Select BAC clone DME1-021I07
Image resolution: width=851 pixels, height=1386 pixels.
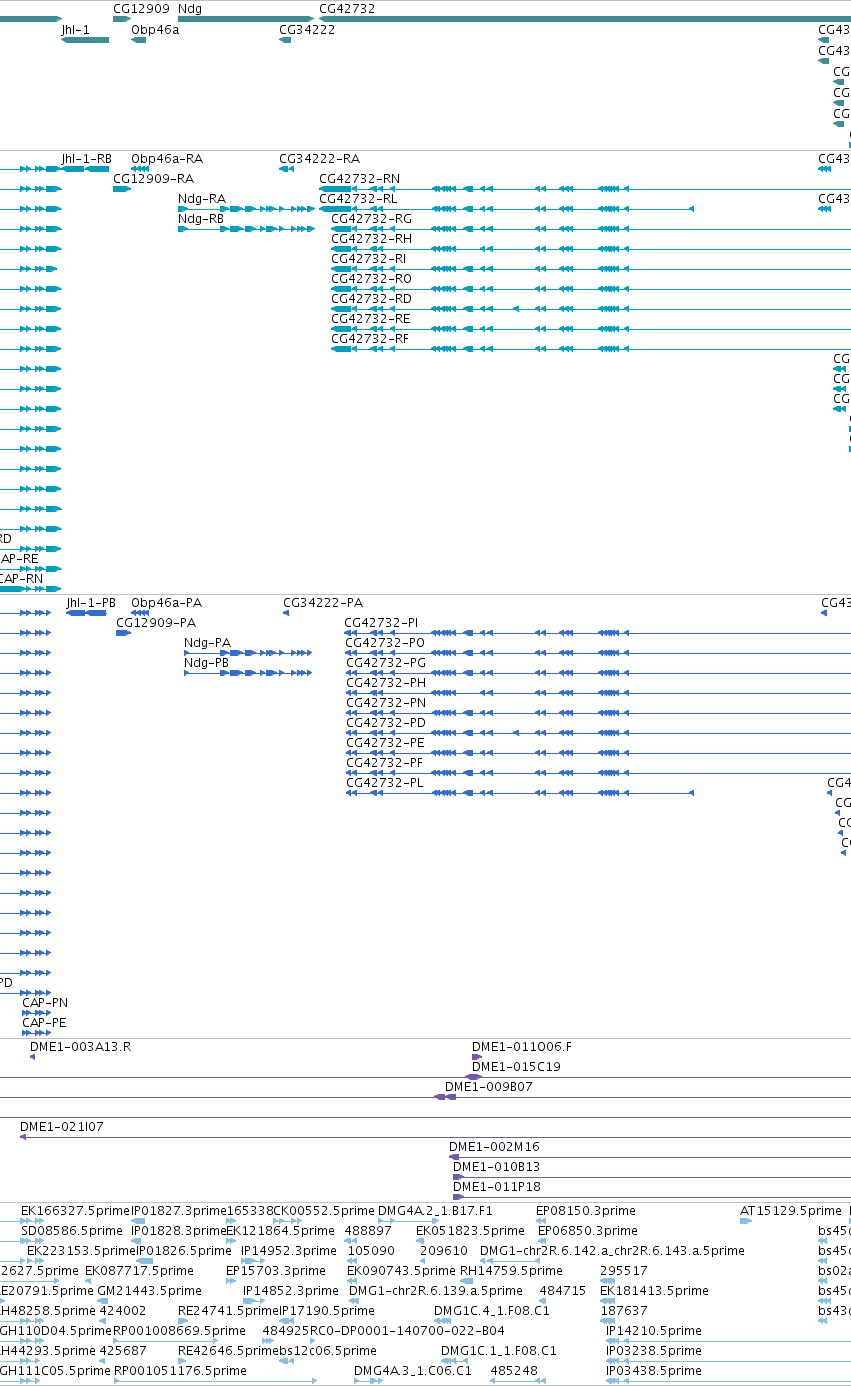click(x=62, y=1126)
